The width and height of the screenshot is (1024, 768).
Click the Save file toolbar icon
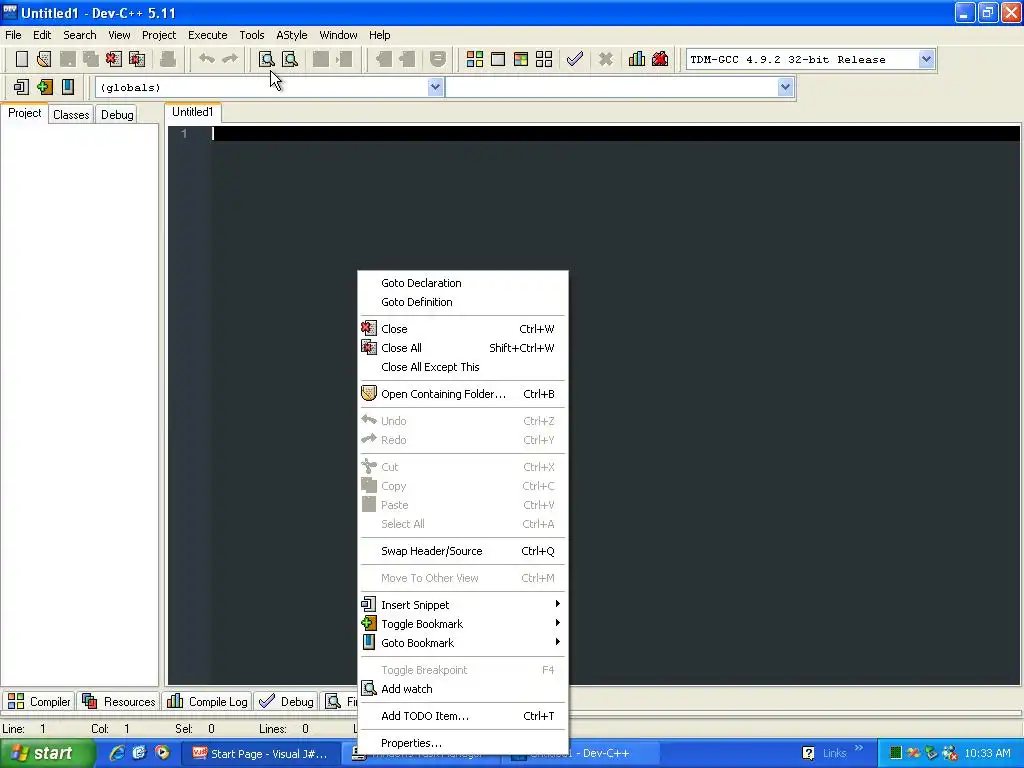(67, 59)
